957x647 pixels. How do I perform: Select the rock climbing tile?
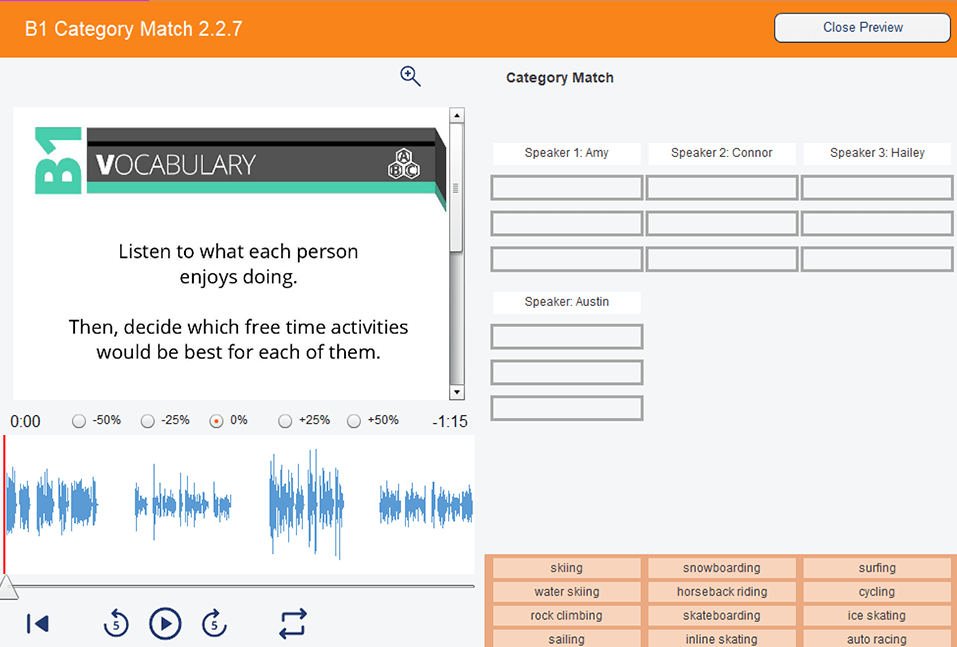point(566,616)
